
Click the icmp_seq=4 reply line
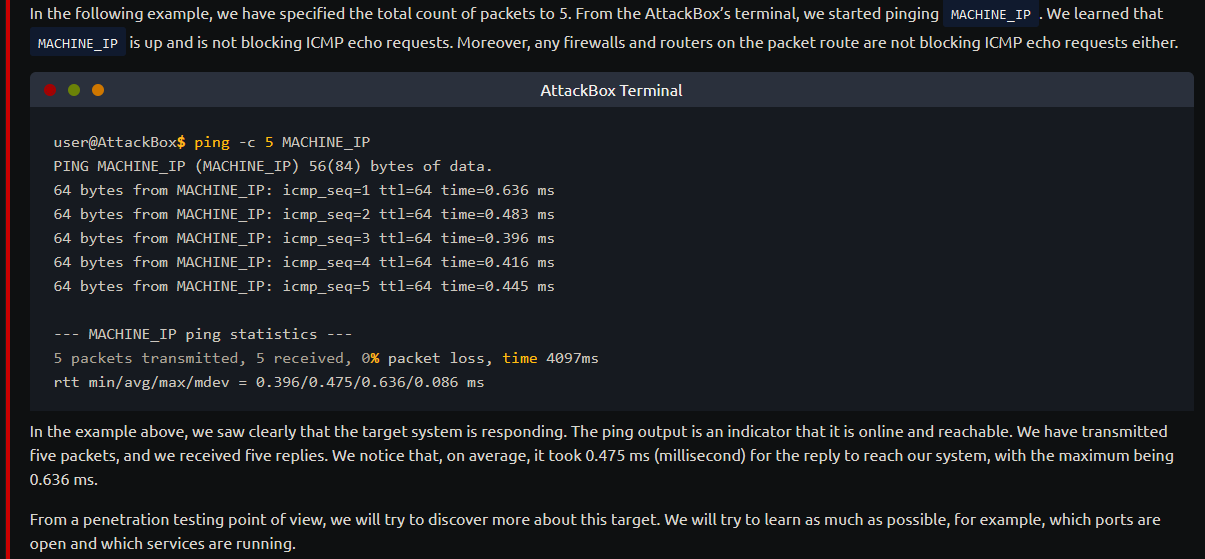pos(304,262)
